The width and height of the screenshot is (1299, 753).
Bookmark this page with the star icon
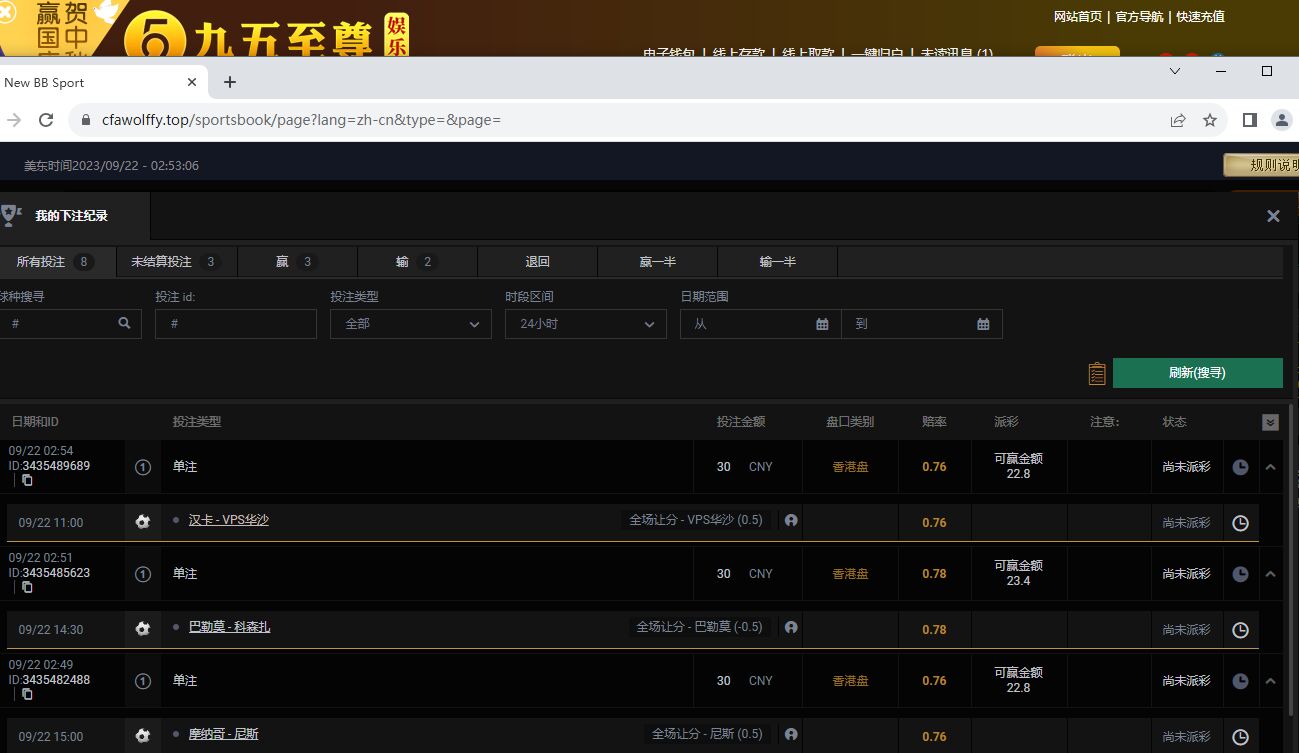pos(1210,120)
